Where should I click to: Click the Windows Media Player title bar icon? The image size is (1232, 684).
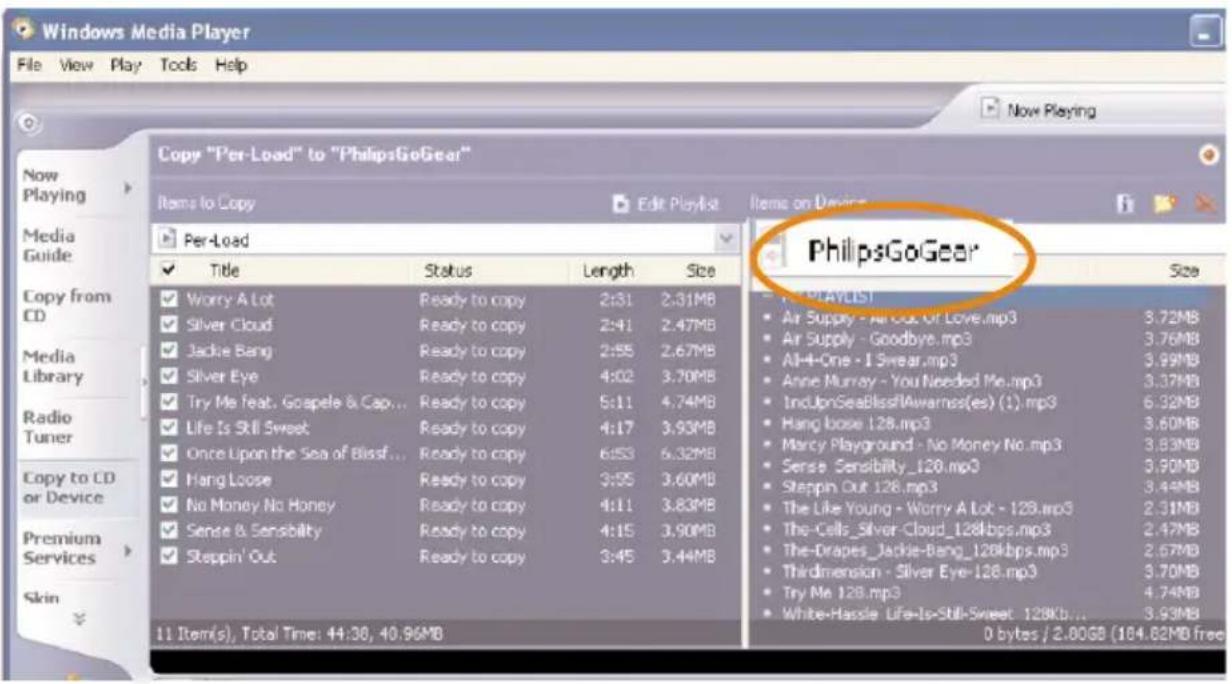24,32
